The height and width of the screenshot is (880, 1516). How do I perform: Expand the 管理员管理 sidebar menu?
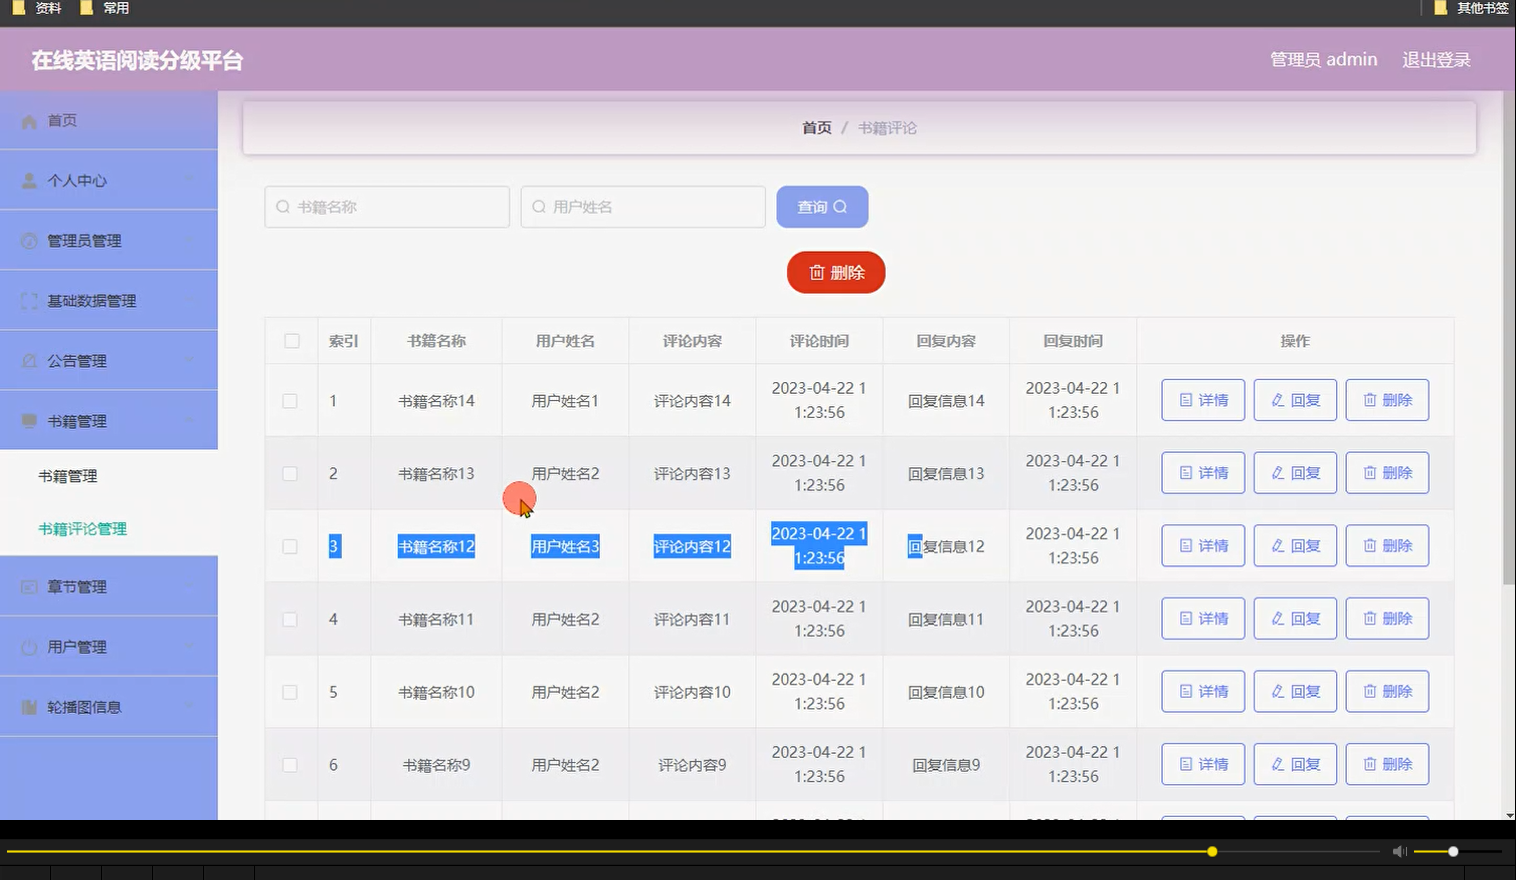109,240
